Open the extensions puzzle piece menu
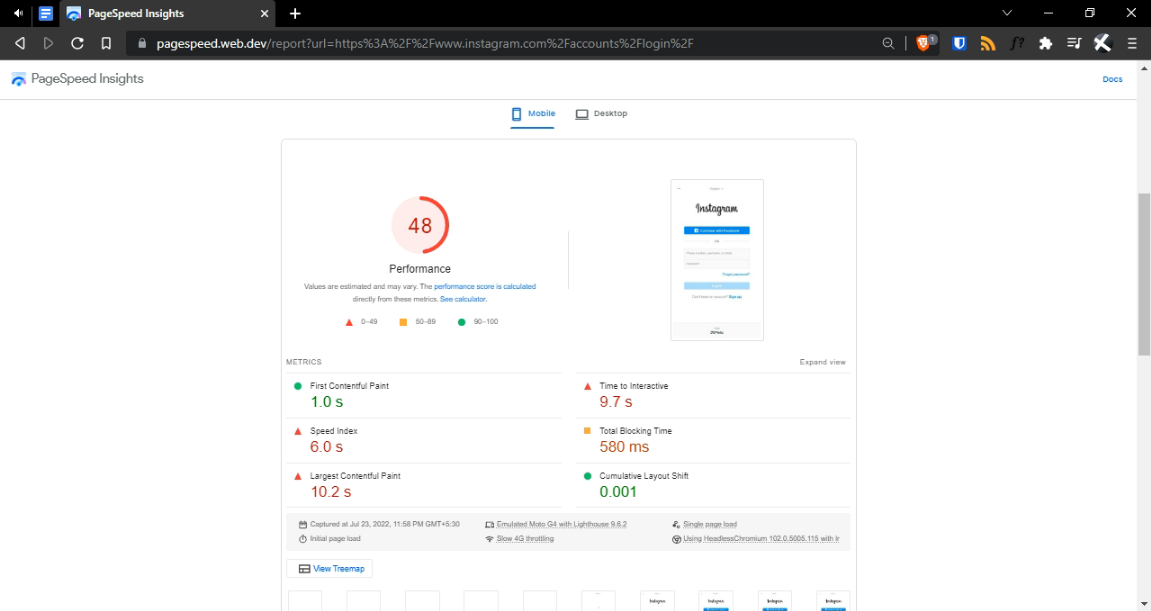The image size is (1151, 611). coord(1046,43)
